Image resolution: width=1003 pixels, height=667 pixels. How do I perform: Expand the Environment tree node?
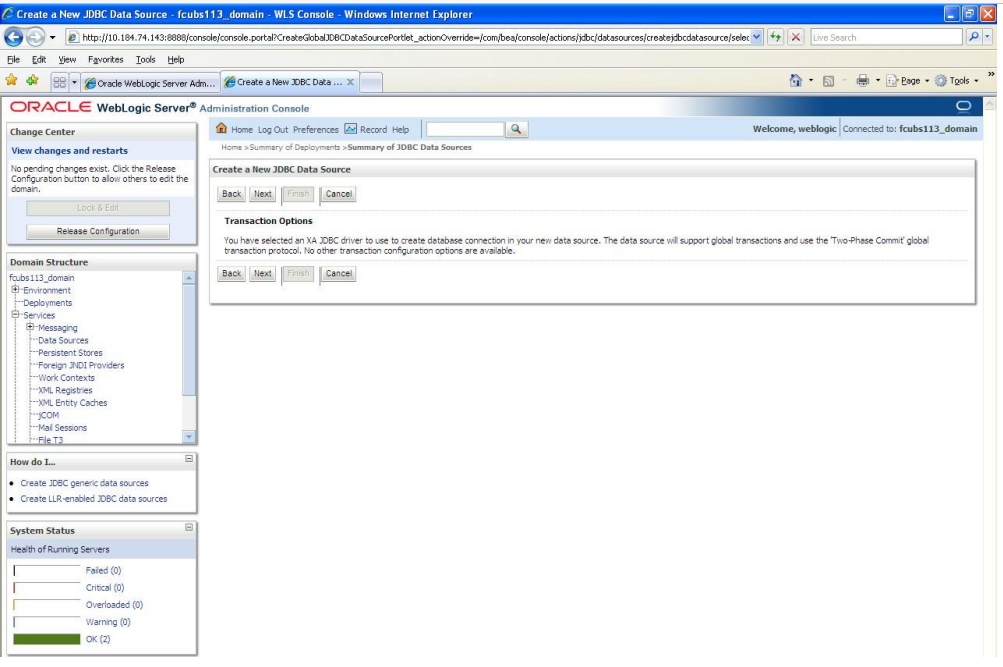coord(15,290)
